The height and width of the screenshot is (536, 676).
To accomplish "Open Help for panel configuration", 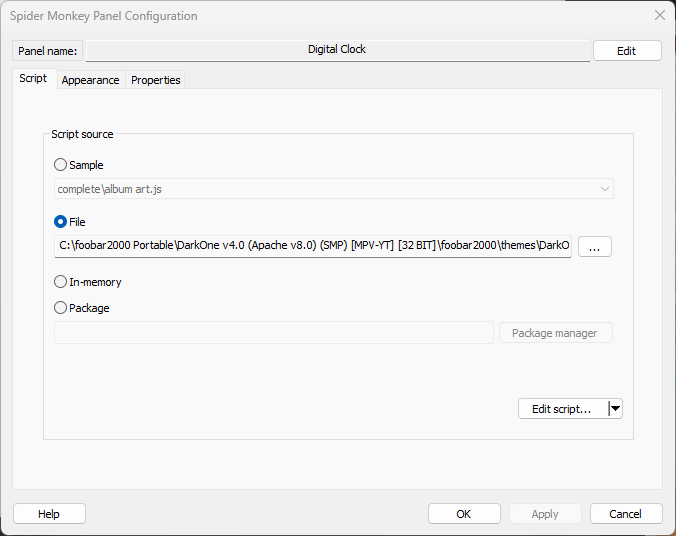I will click(x=49, y=514).
